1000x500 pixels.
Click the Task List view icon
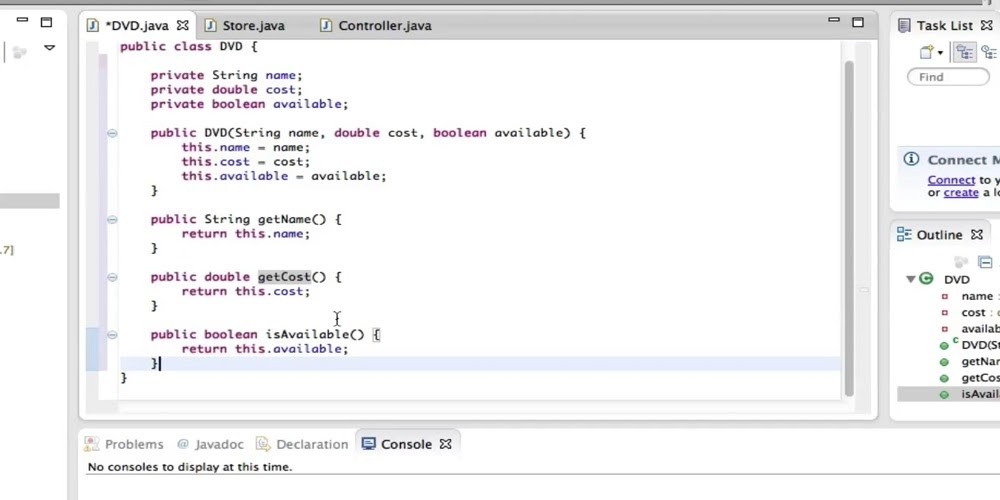[904, 25]
